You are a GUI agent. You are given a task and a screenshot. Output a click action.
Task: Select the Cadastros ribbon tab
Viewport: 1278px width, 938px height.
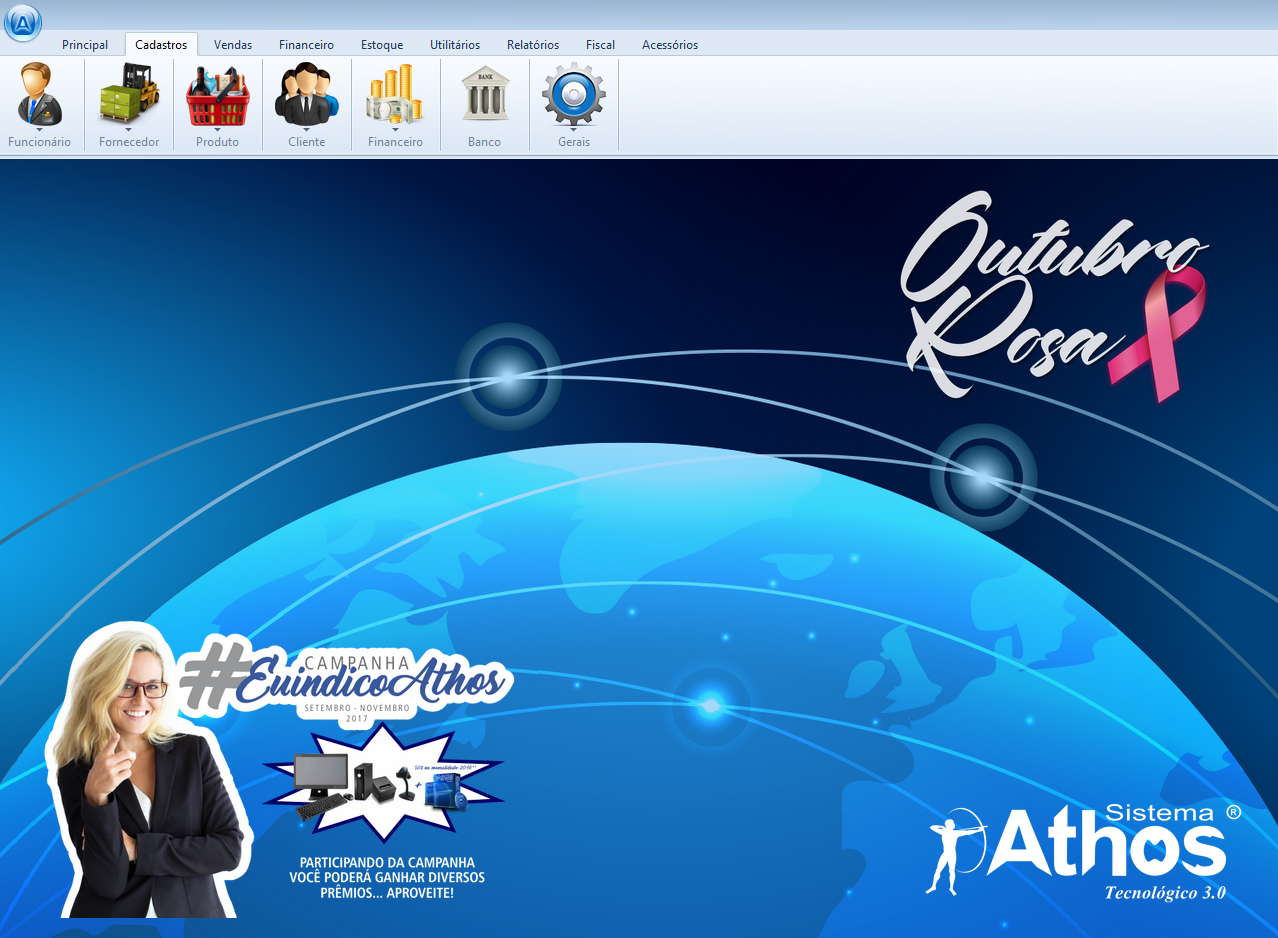click(x=161, y=45)
